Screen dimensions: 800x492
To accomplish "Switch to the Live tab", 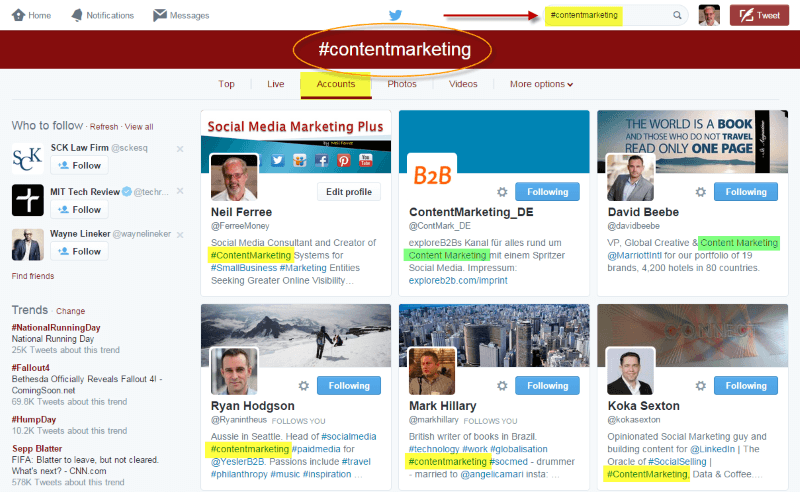I will point(276,84).
